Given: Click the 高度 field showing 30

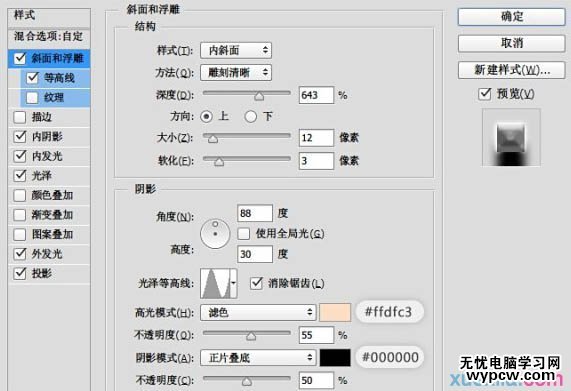Looking at the screenshot, I should (x=255, y=254).
